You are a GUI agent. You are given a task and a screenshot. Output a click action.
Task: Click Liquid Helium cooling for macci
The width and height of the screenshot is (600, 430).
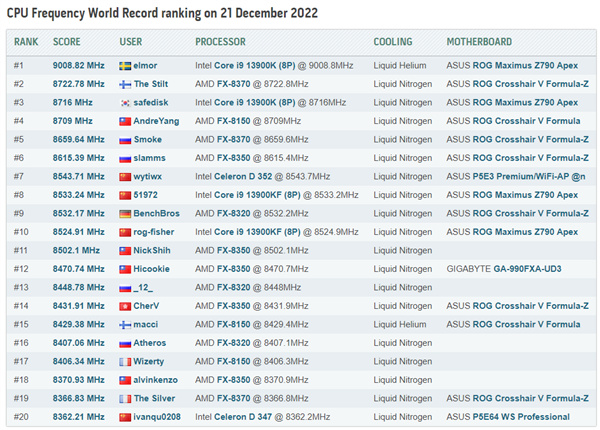[x=400, y=324]
